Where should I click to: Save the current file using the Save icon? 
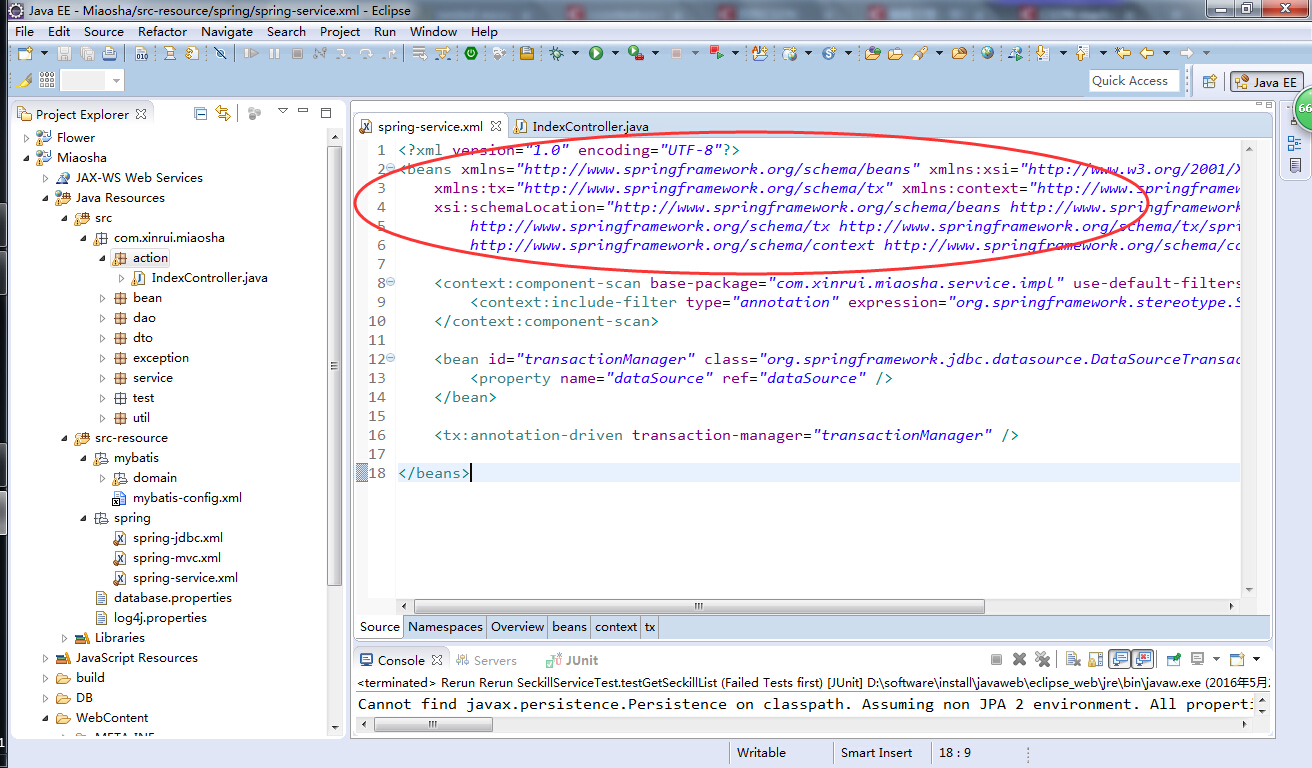pyautogui.click(x=62, y=52)
